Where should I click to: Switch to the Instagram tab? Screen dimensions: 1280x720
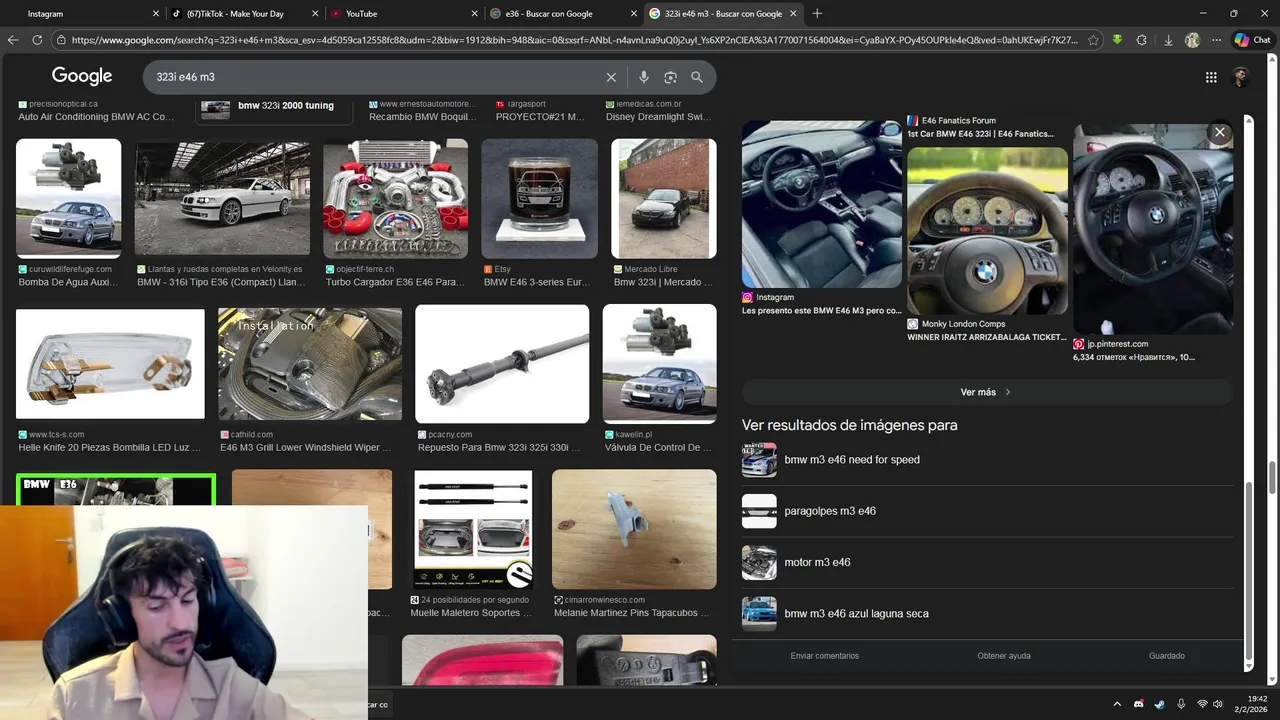click(82, 14)
